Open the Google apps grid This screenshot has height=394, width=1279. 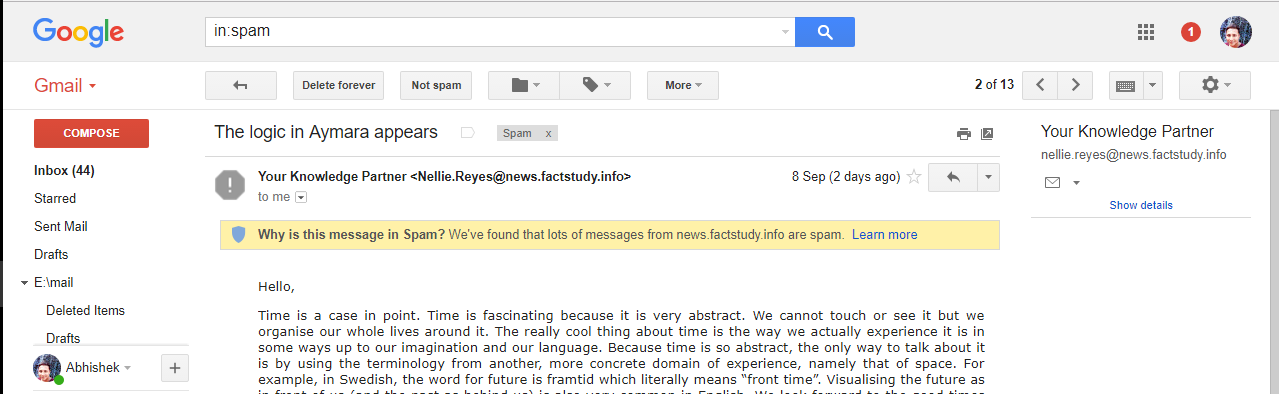pos(1146,32)
